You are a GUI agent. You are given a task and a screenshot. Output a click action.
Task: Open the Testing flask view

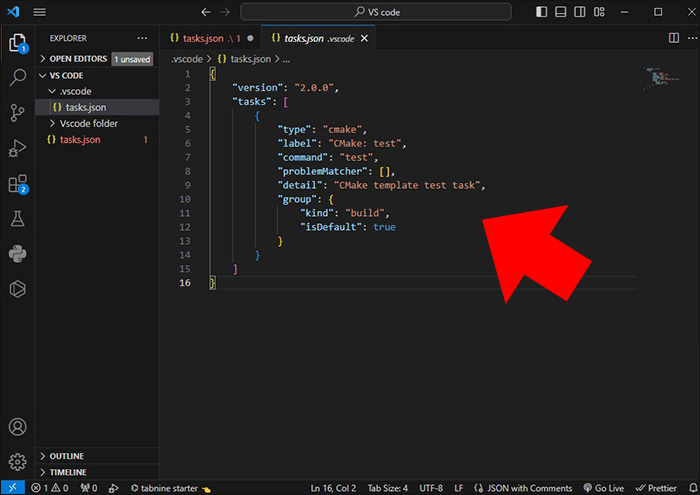click(17, 219)
